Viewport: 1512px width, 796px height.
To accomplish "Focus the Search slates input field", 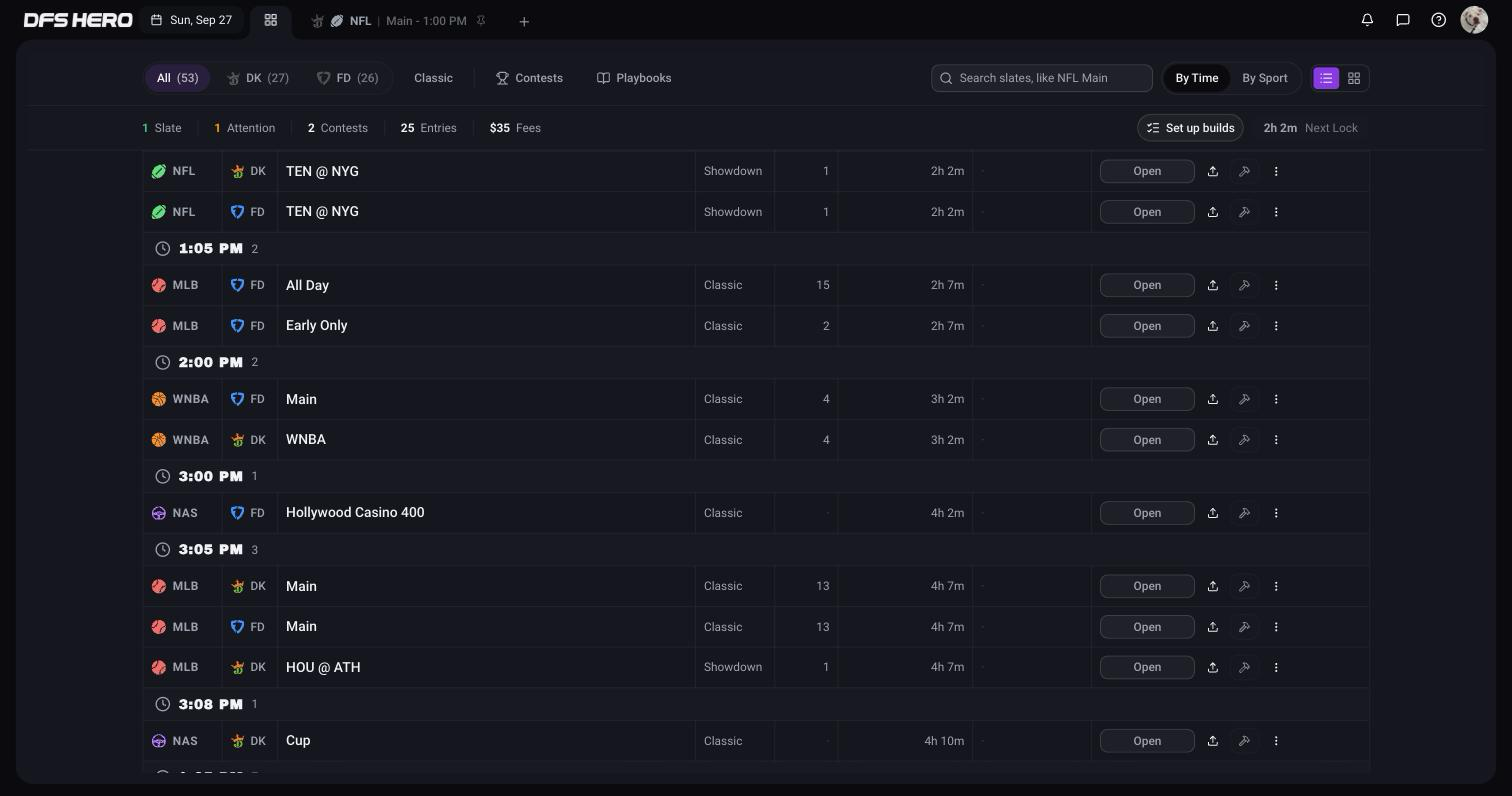I will pos(1042,78).
